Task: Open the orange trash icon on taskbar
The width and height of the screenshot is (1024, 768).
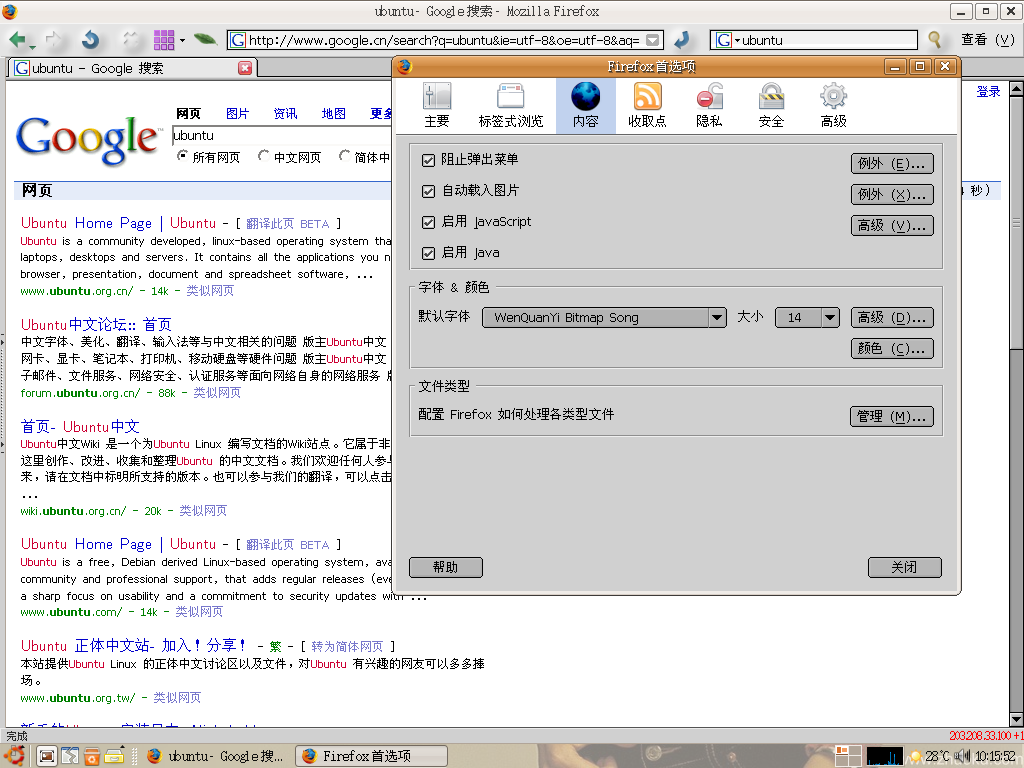Action: pyautogui.click(x=92, y=756)
